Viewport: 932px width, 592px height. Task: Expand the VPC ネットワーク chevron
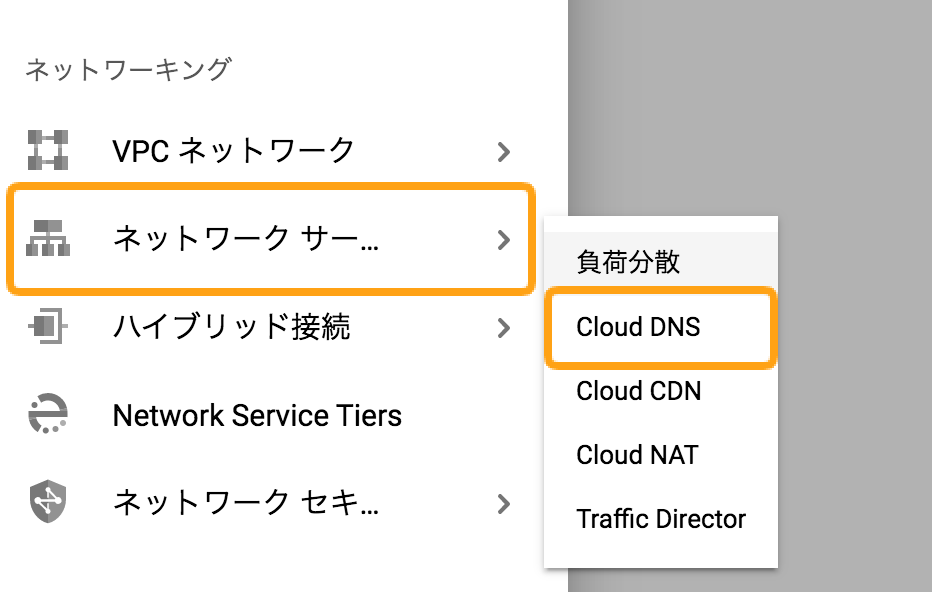(503, 152)
